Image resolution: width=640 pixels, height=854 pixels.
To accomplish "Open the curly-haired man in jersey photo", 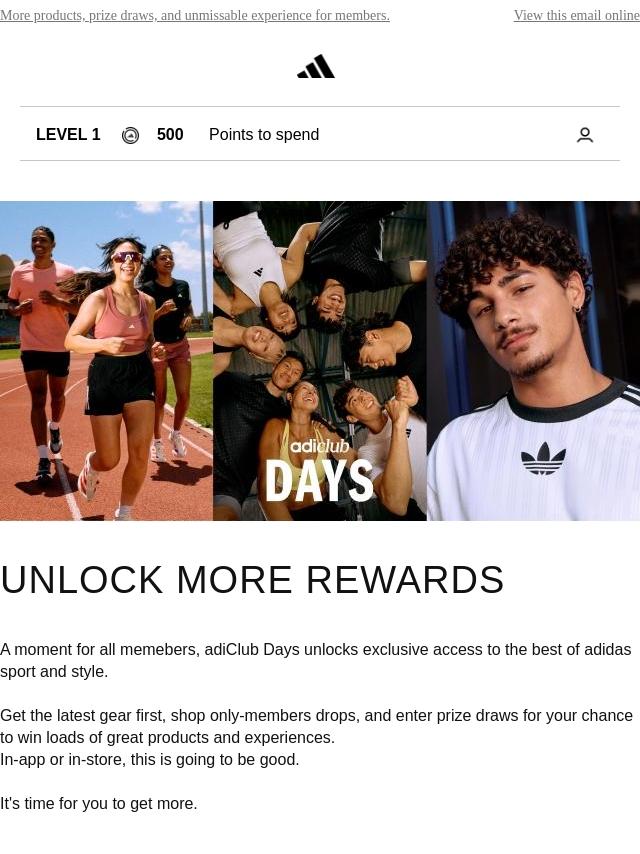I will coord(533,361).
